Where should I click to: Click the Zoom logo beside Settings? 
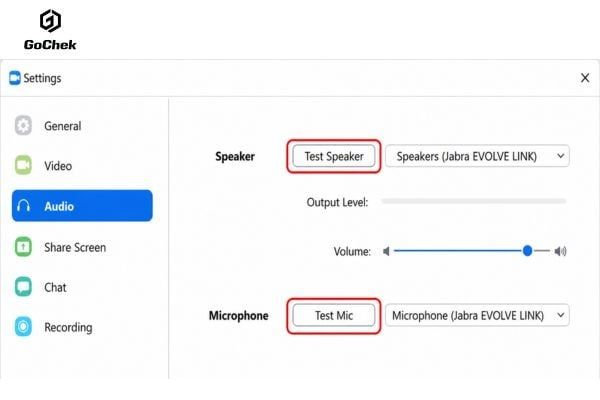pyautogui.click(x=15, y=78)
